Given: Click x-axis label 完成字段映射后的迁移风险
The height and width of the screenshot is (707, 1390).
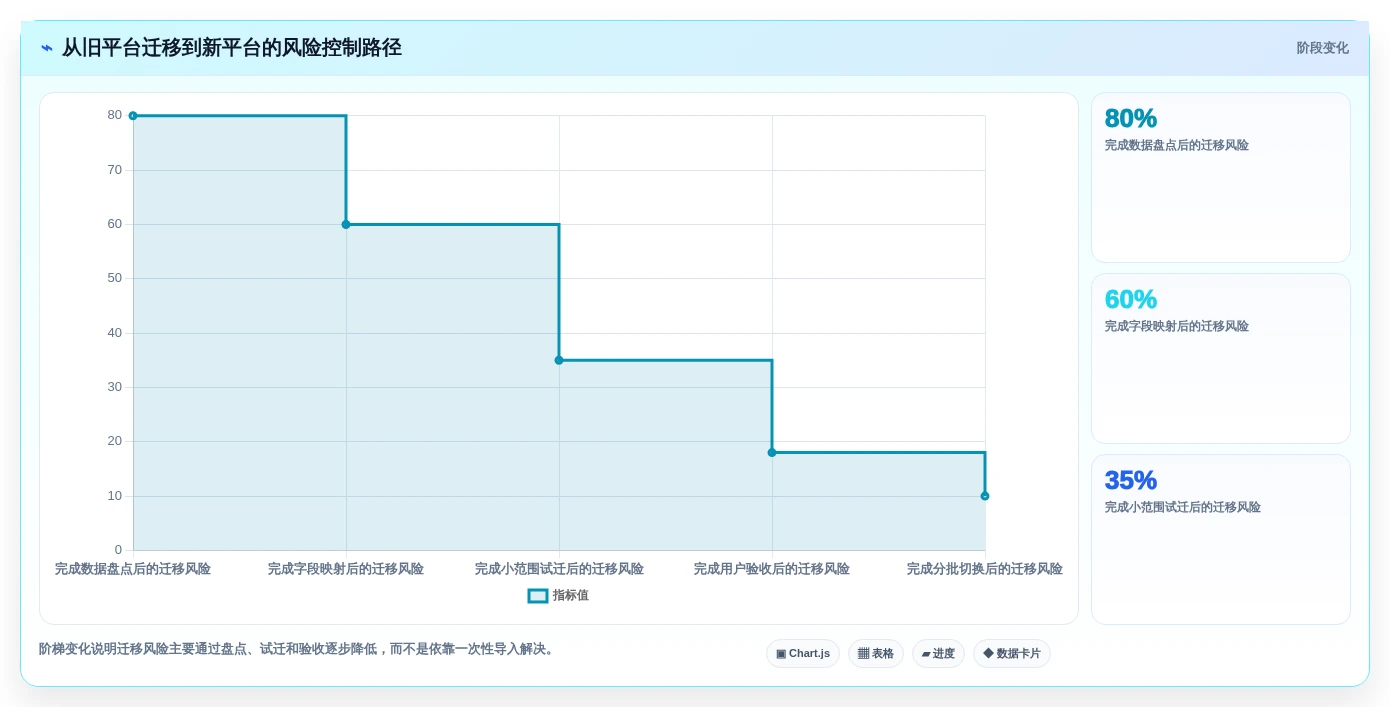Looking at the screenshot, I should click(x=346, y=569).
